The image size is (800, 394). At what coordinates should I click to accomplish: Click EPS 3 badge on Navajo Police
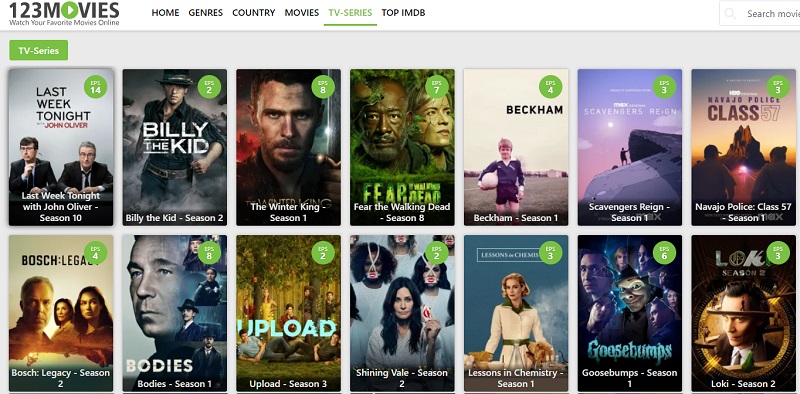778,87
